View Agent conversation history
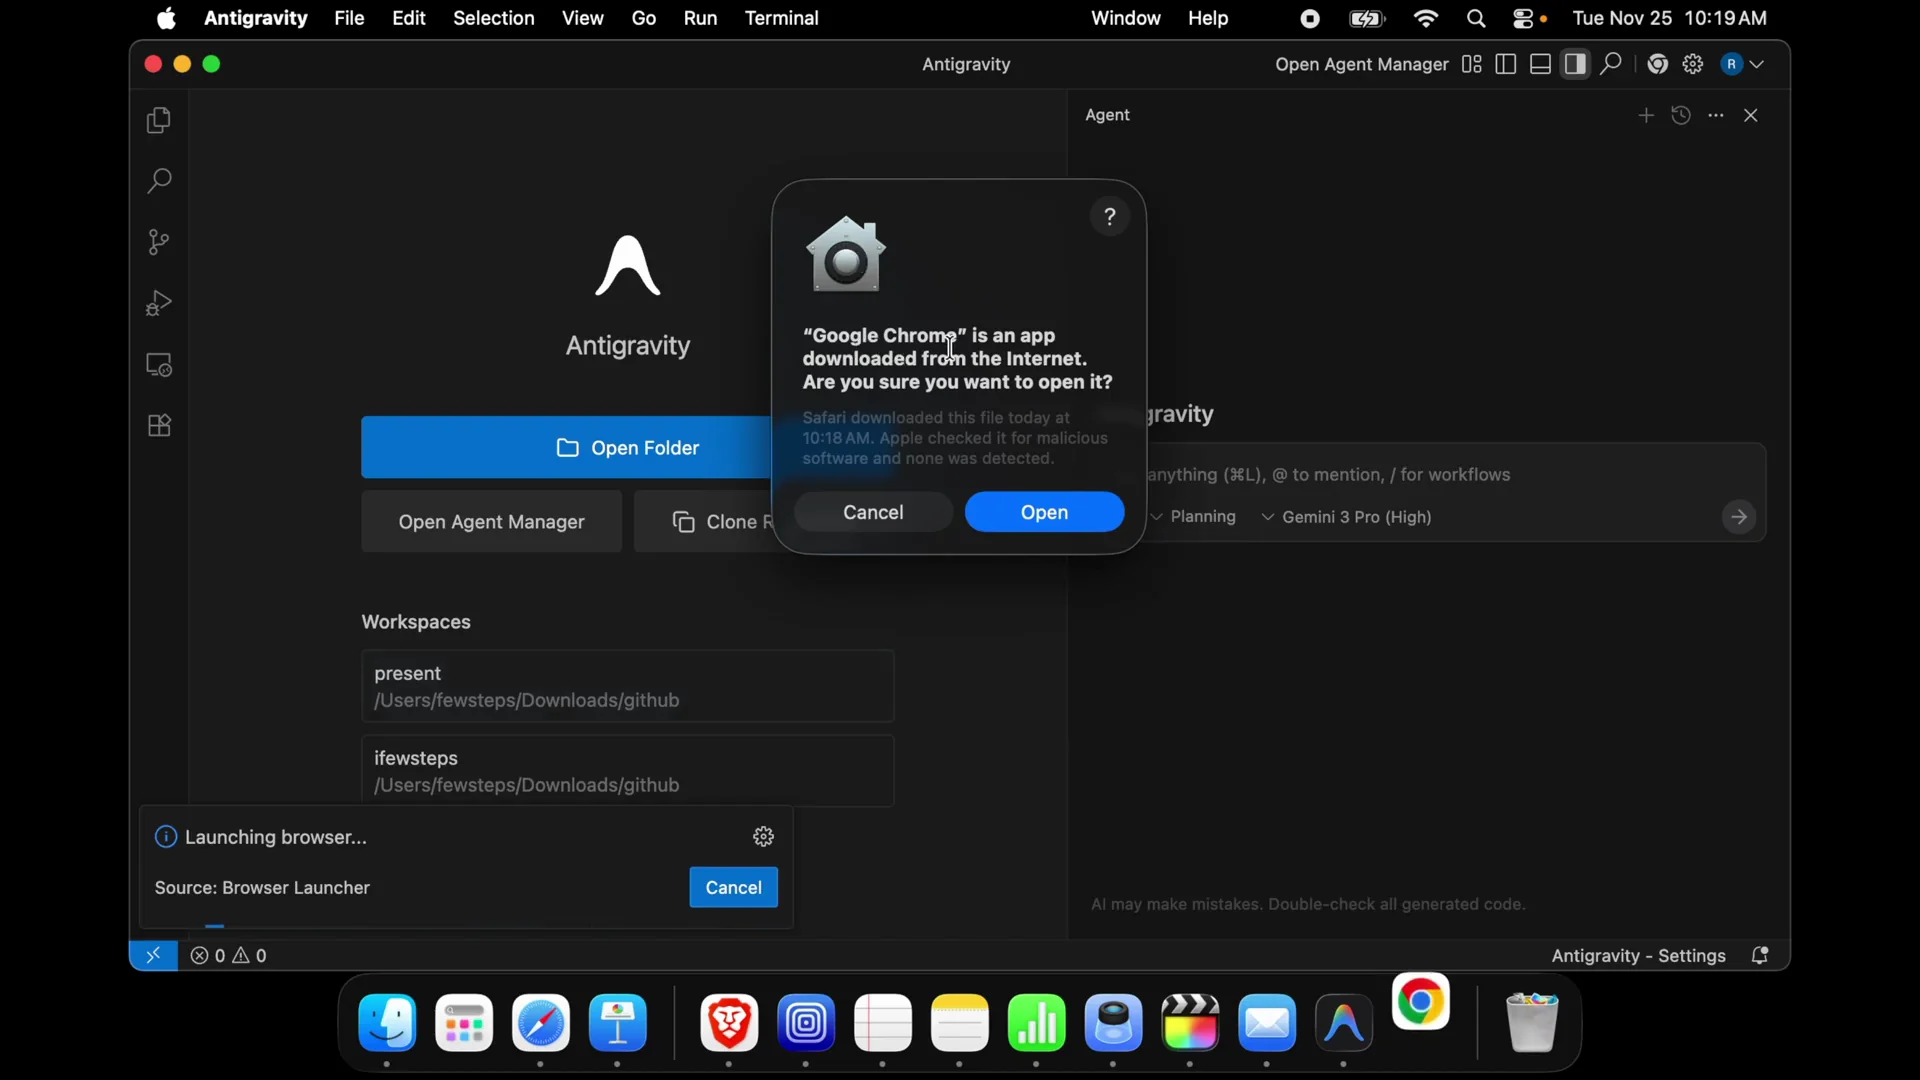Image resolution: width=1920 pixels, height=1080 pixels. [1682, 115]
